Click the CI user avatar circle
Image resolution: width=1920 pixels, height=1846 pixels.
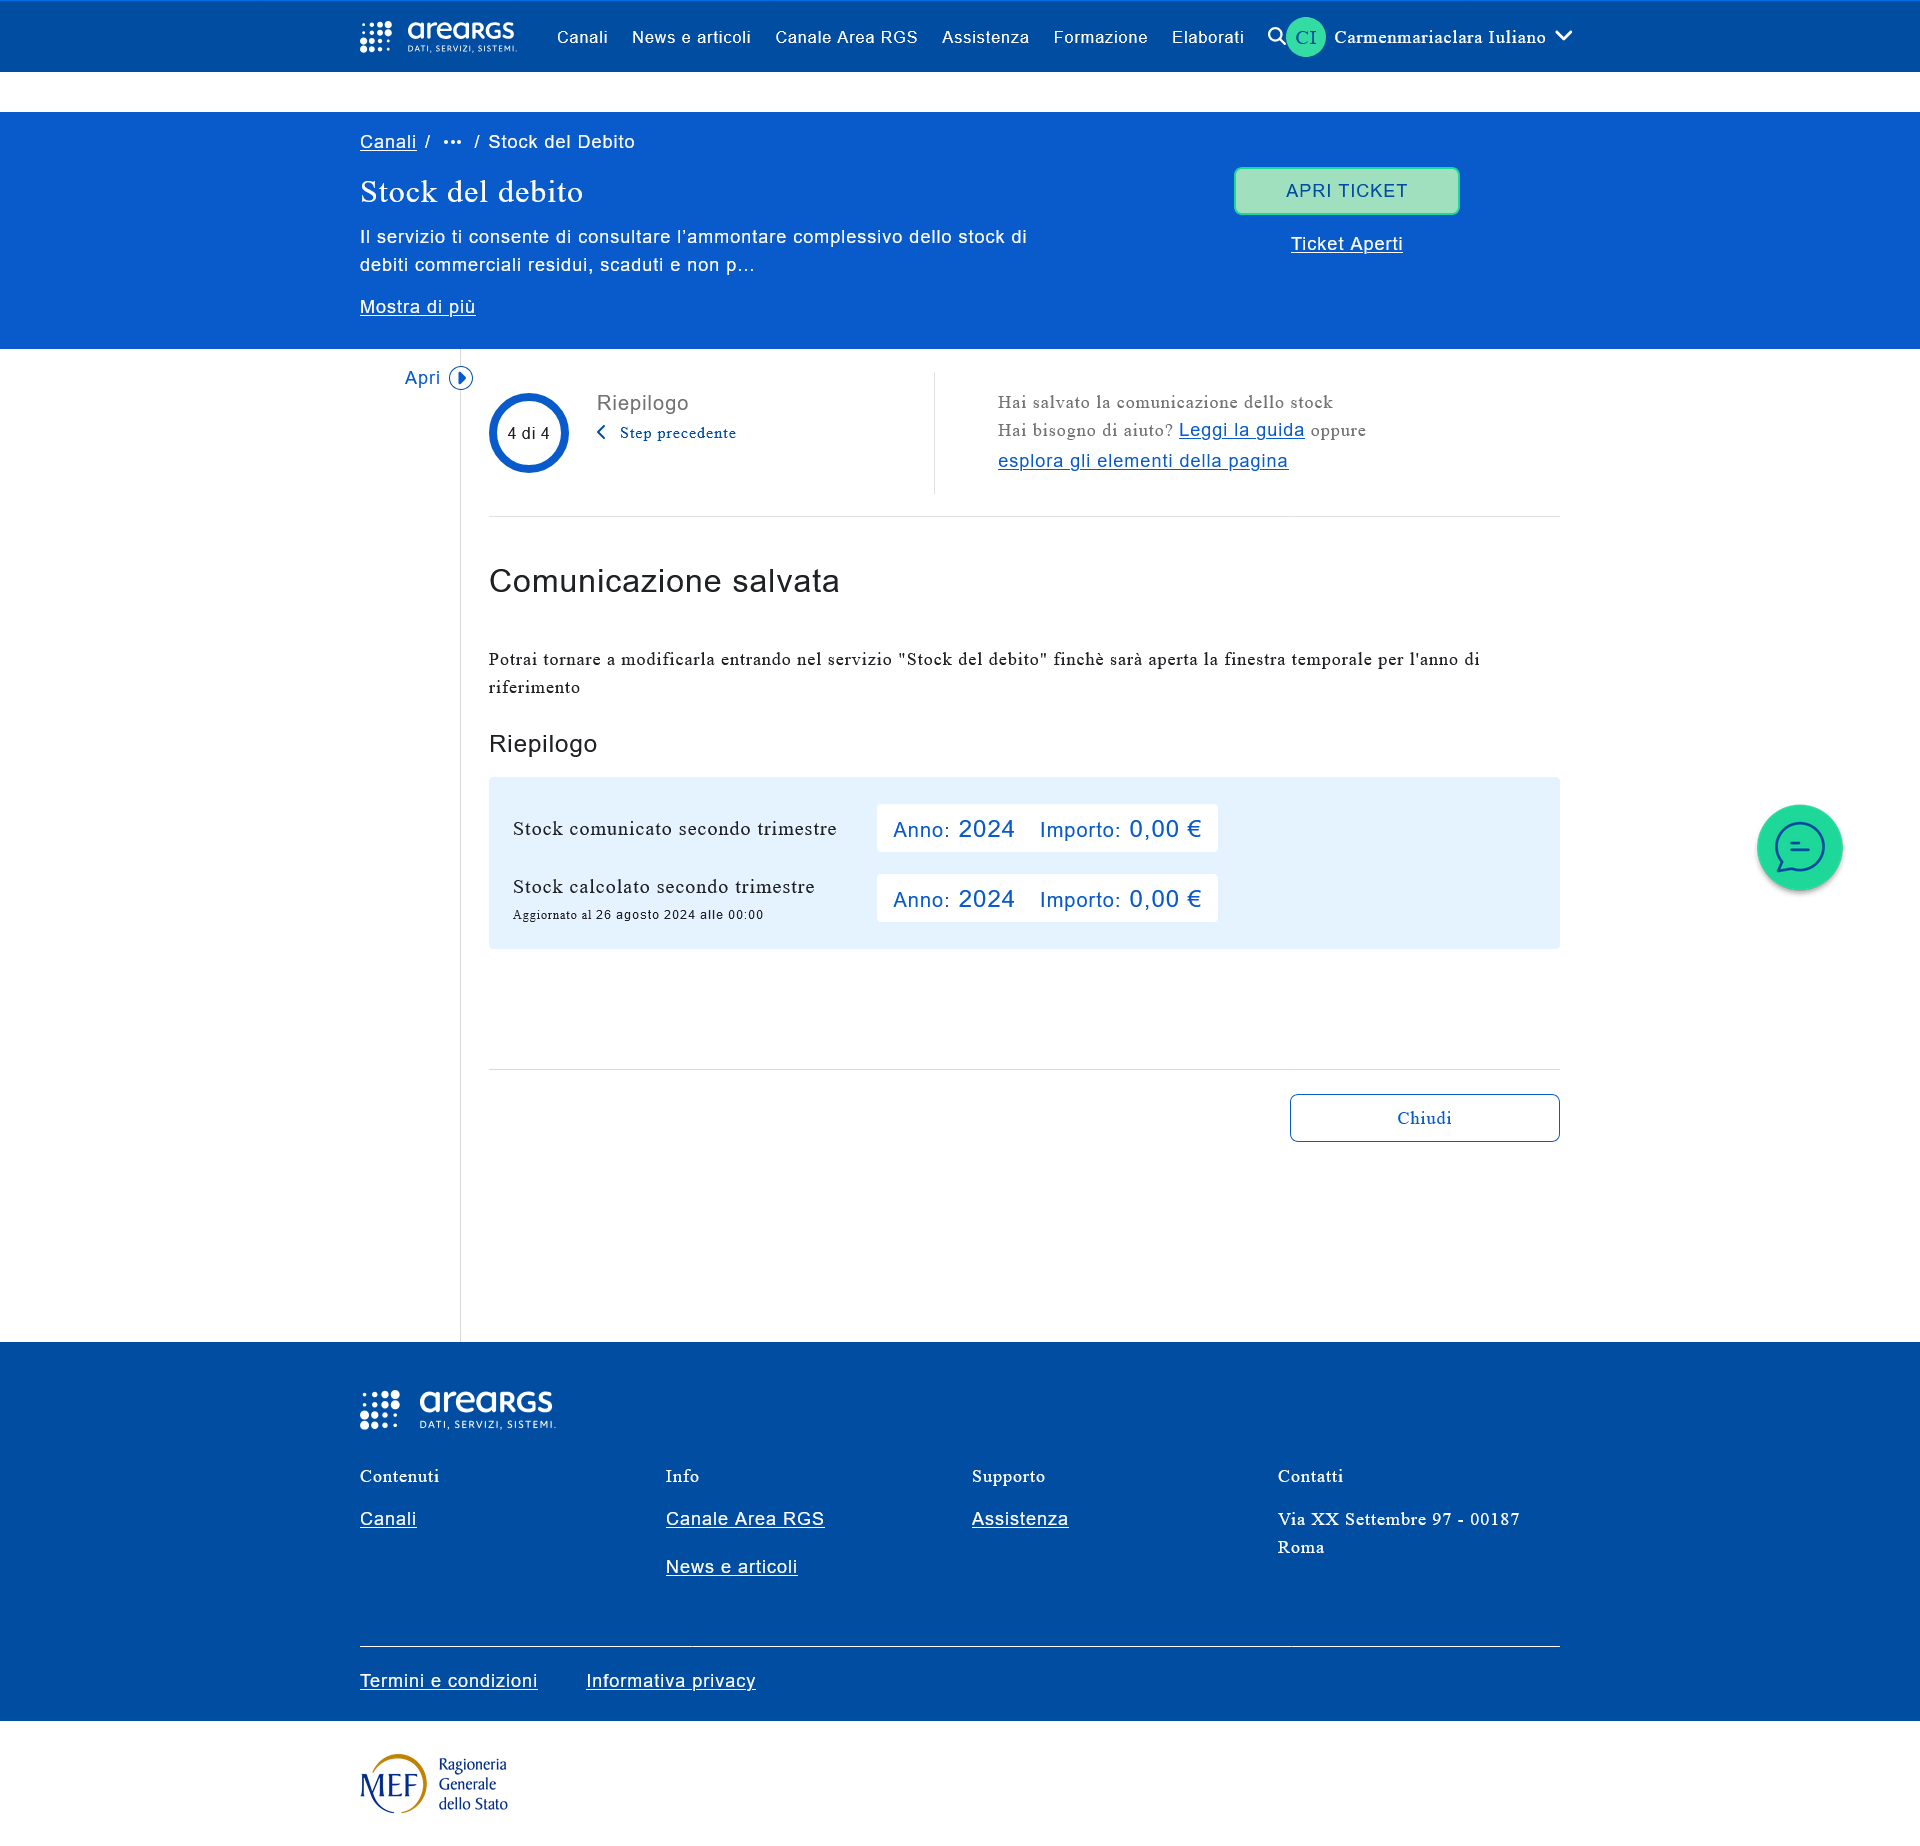point(1305,37)
